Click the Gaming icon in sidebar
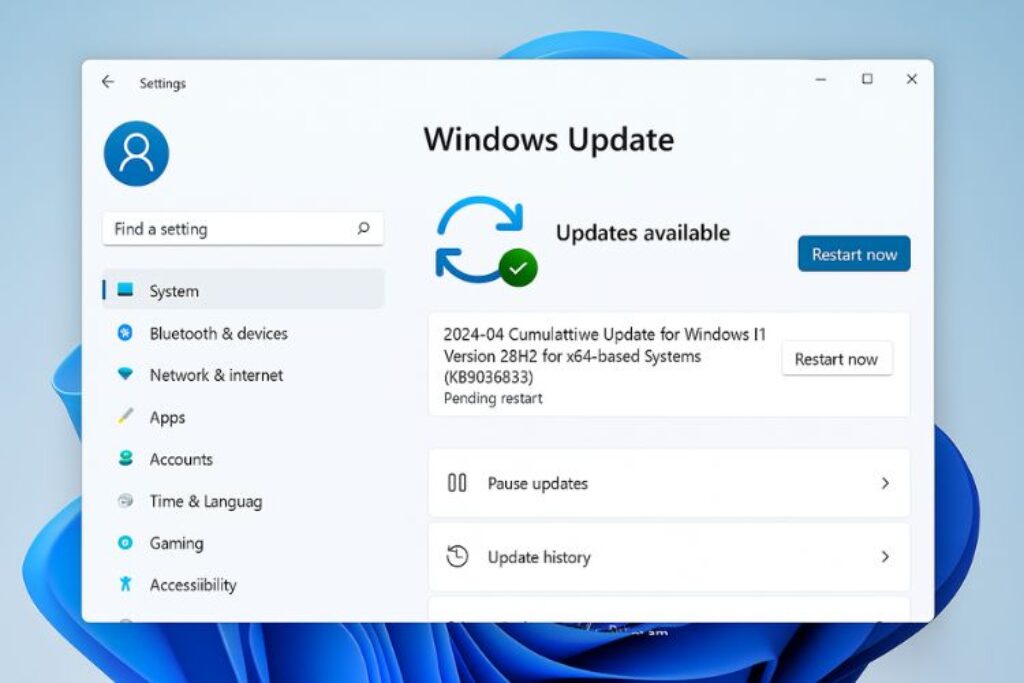Image resolution: width=1024 pixels, height=683 pixels. [x=125, y=543]
